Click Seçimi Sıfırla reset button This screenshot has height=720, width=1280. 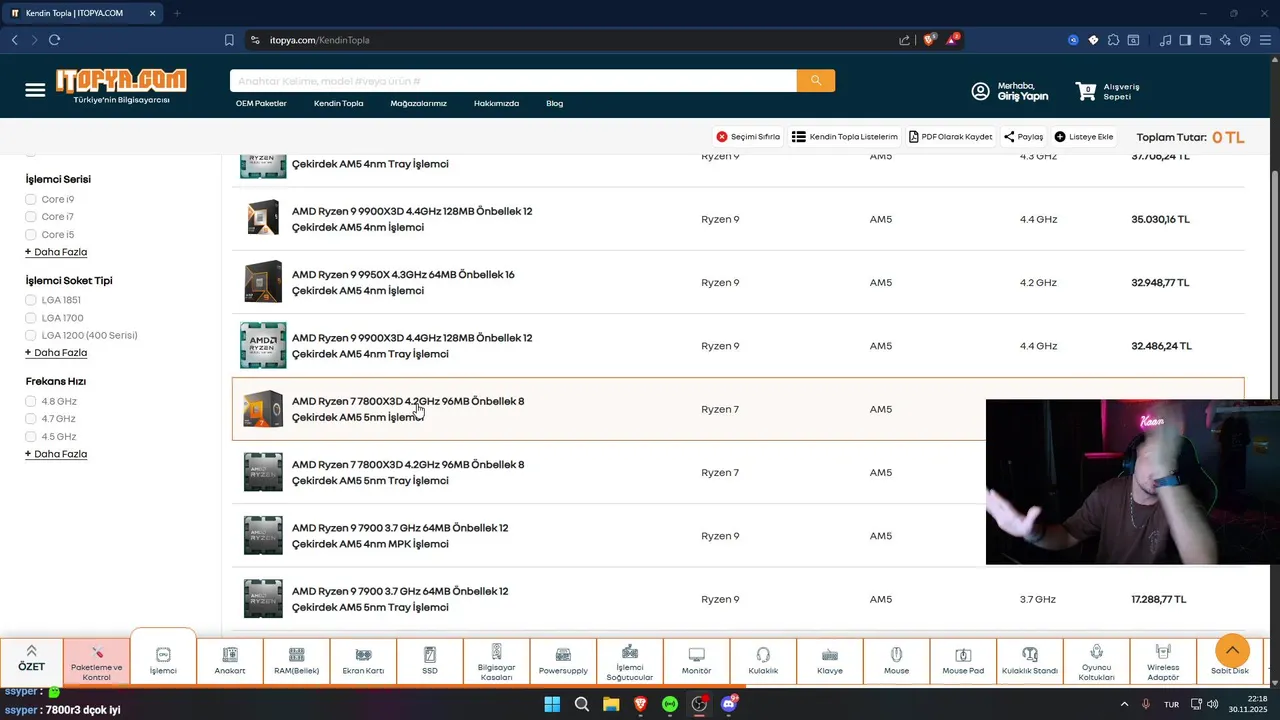(748, 137)
